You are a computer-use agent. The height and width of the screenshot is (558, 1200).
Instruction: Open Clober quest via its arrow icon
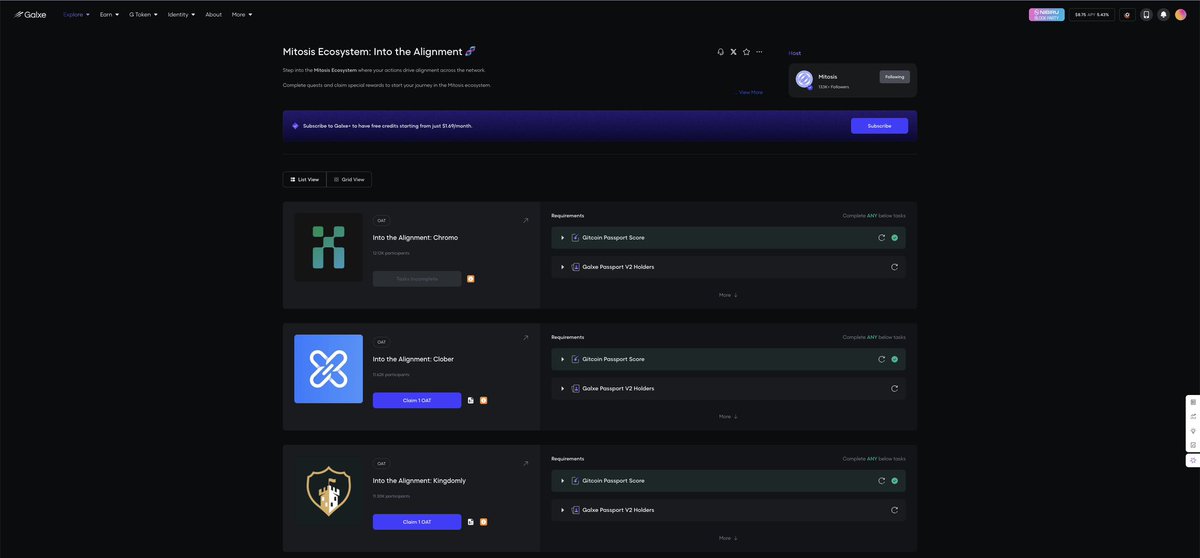525,338
